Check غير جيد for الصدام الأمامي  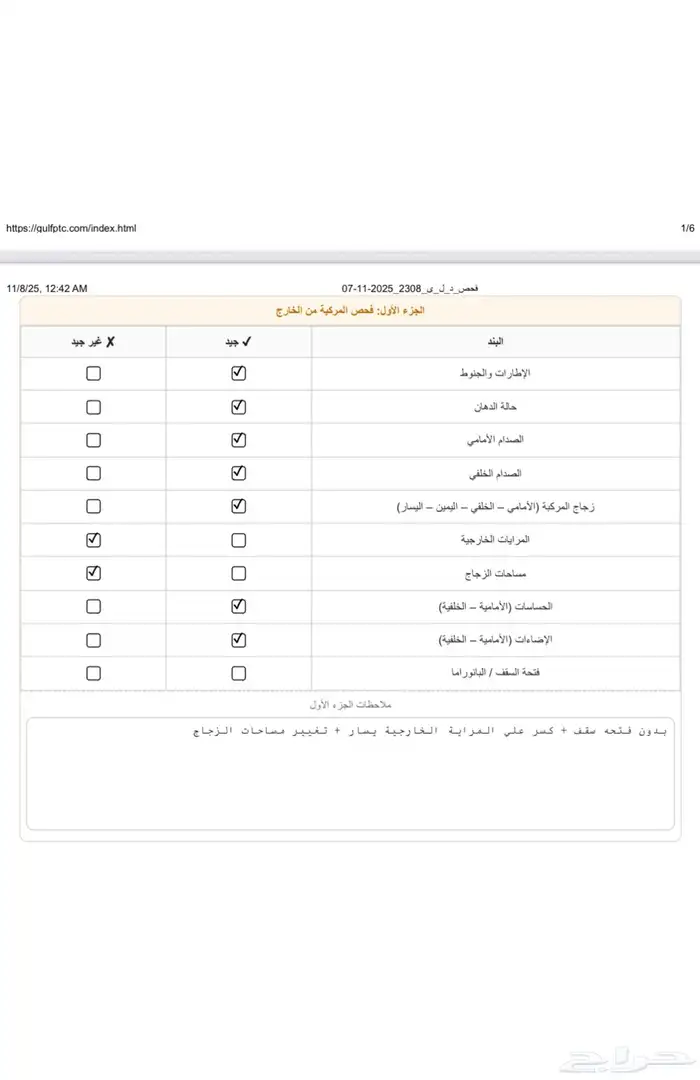pyautogui.click(x=93, y=440)
